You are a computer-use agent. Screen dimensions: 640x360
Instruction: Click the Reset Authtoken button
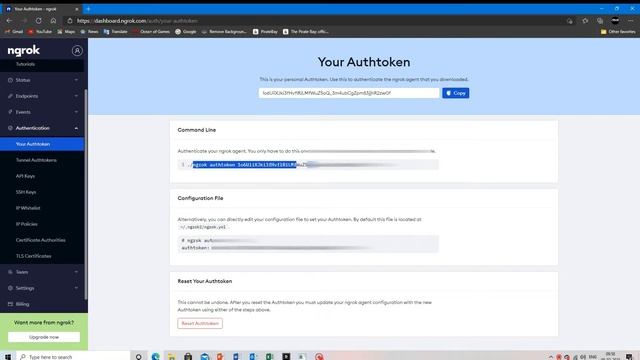coord(200,323)
